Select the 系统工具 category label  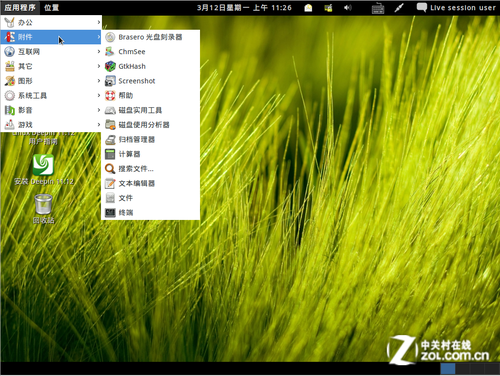point(32,96)
